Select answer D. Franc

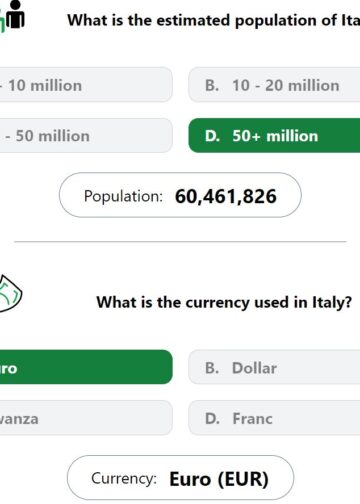pyautogui.click(x=274, y=418)
